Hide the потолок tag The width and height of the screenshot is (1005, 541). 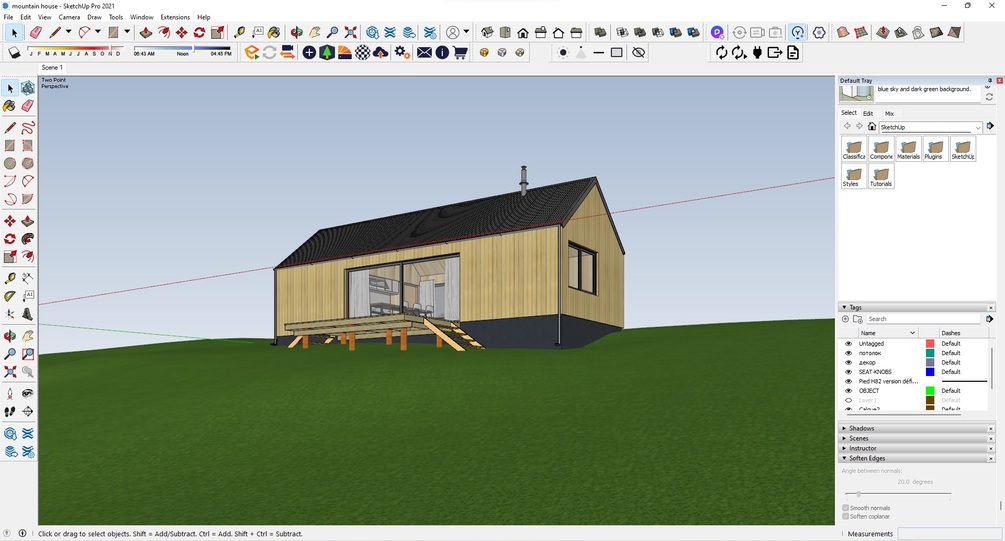849,353
